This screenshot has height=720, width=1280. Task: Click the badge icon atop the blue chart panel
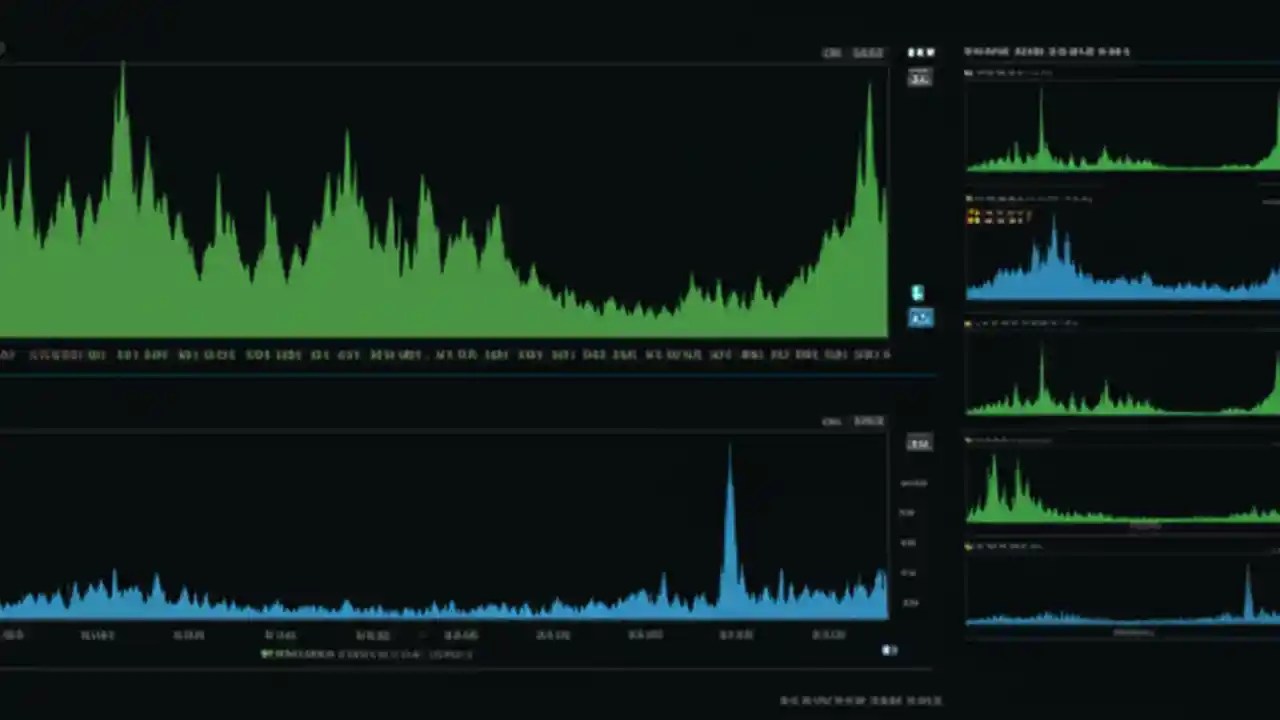click(x=920, y=443)
